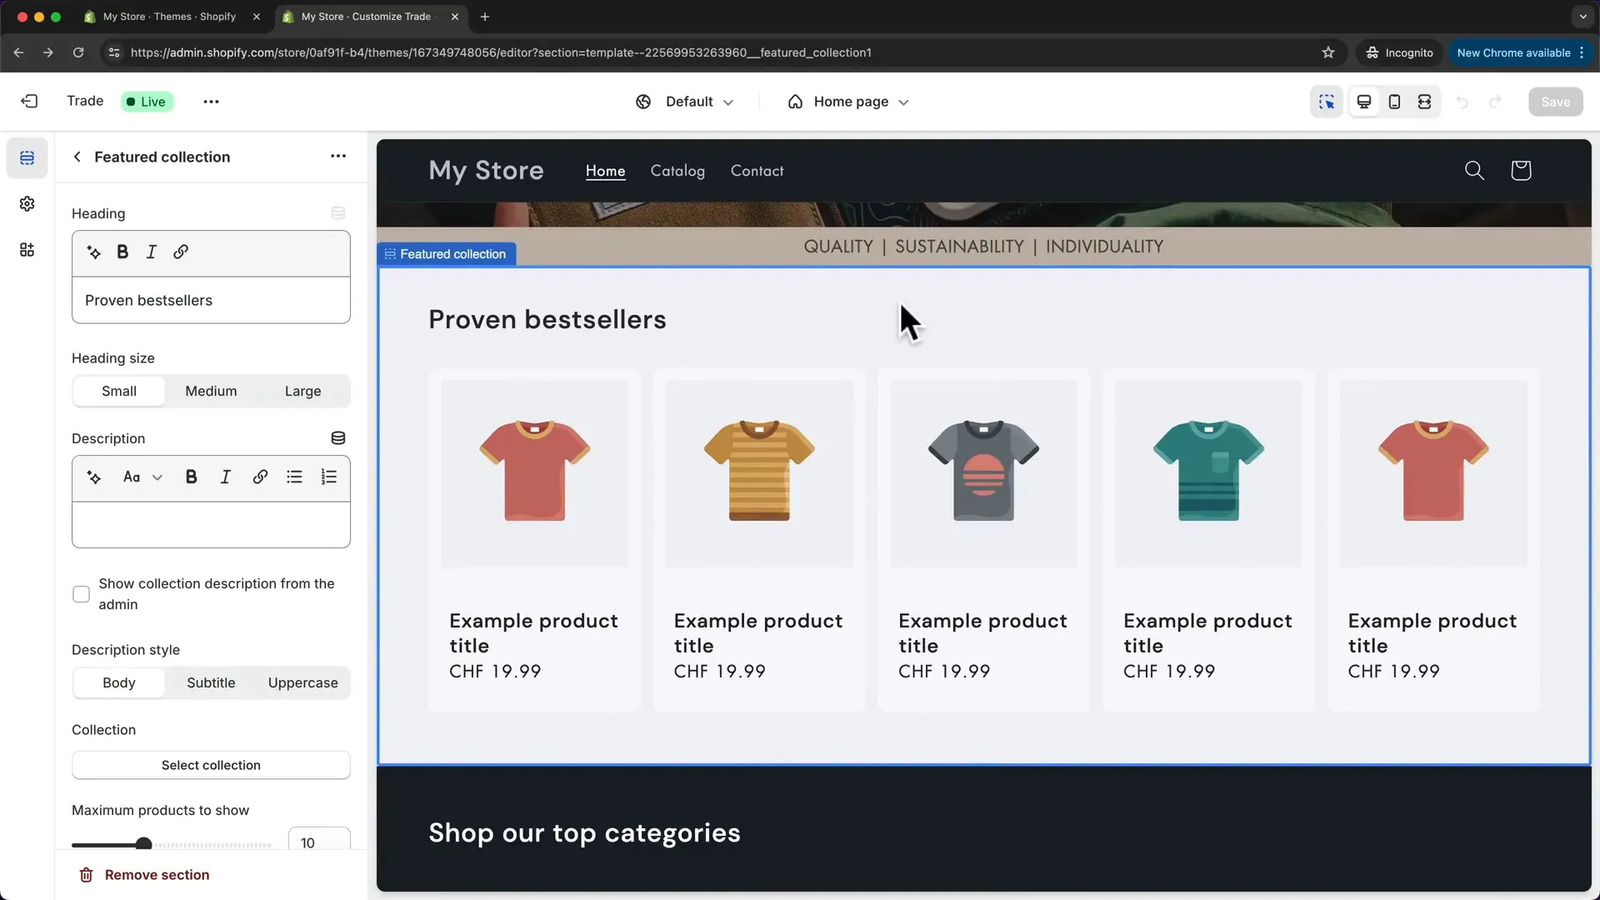Screen dimensions: 1600x900
Task: Apply bold in the Description editor
Action: tap(191, 477)
